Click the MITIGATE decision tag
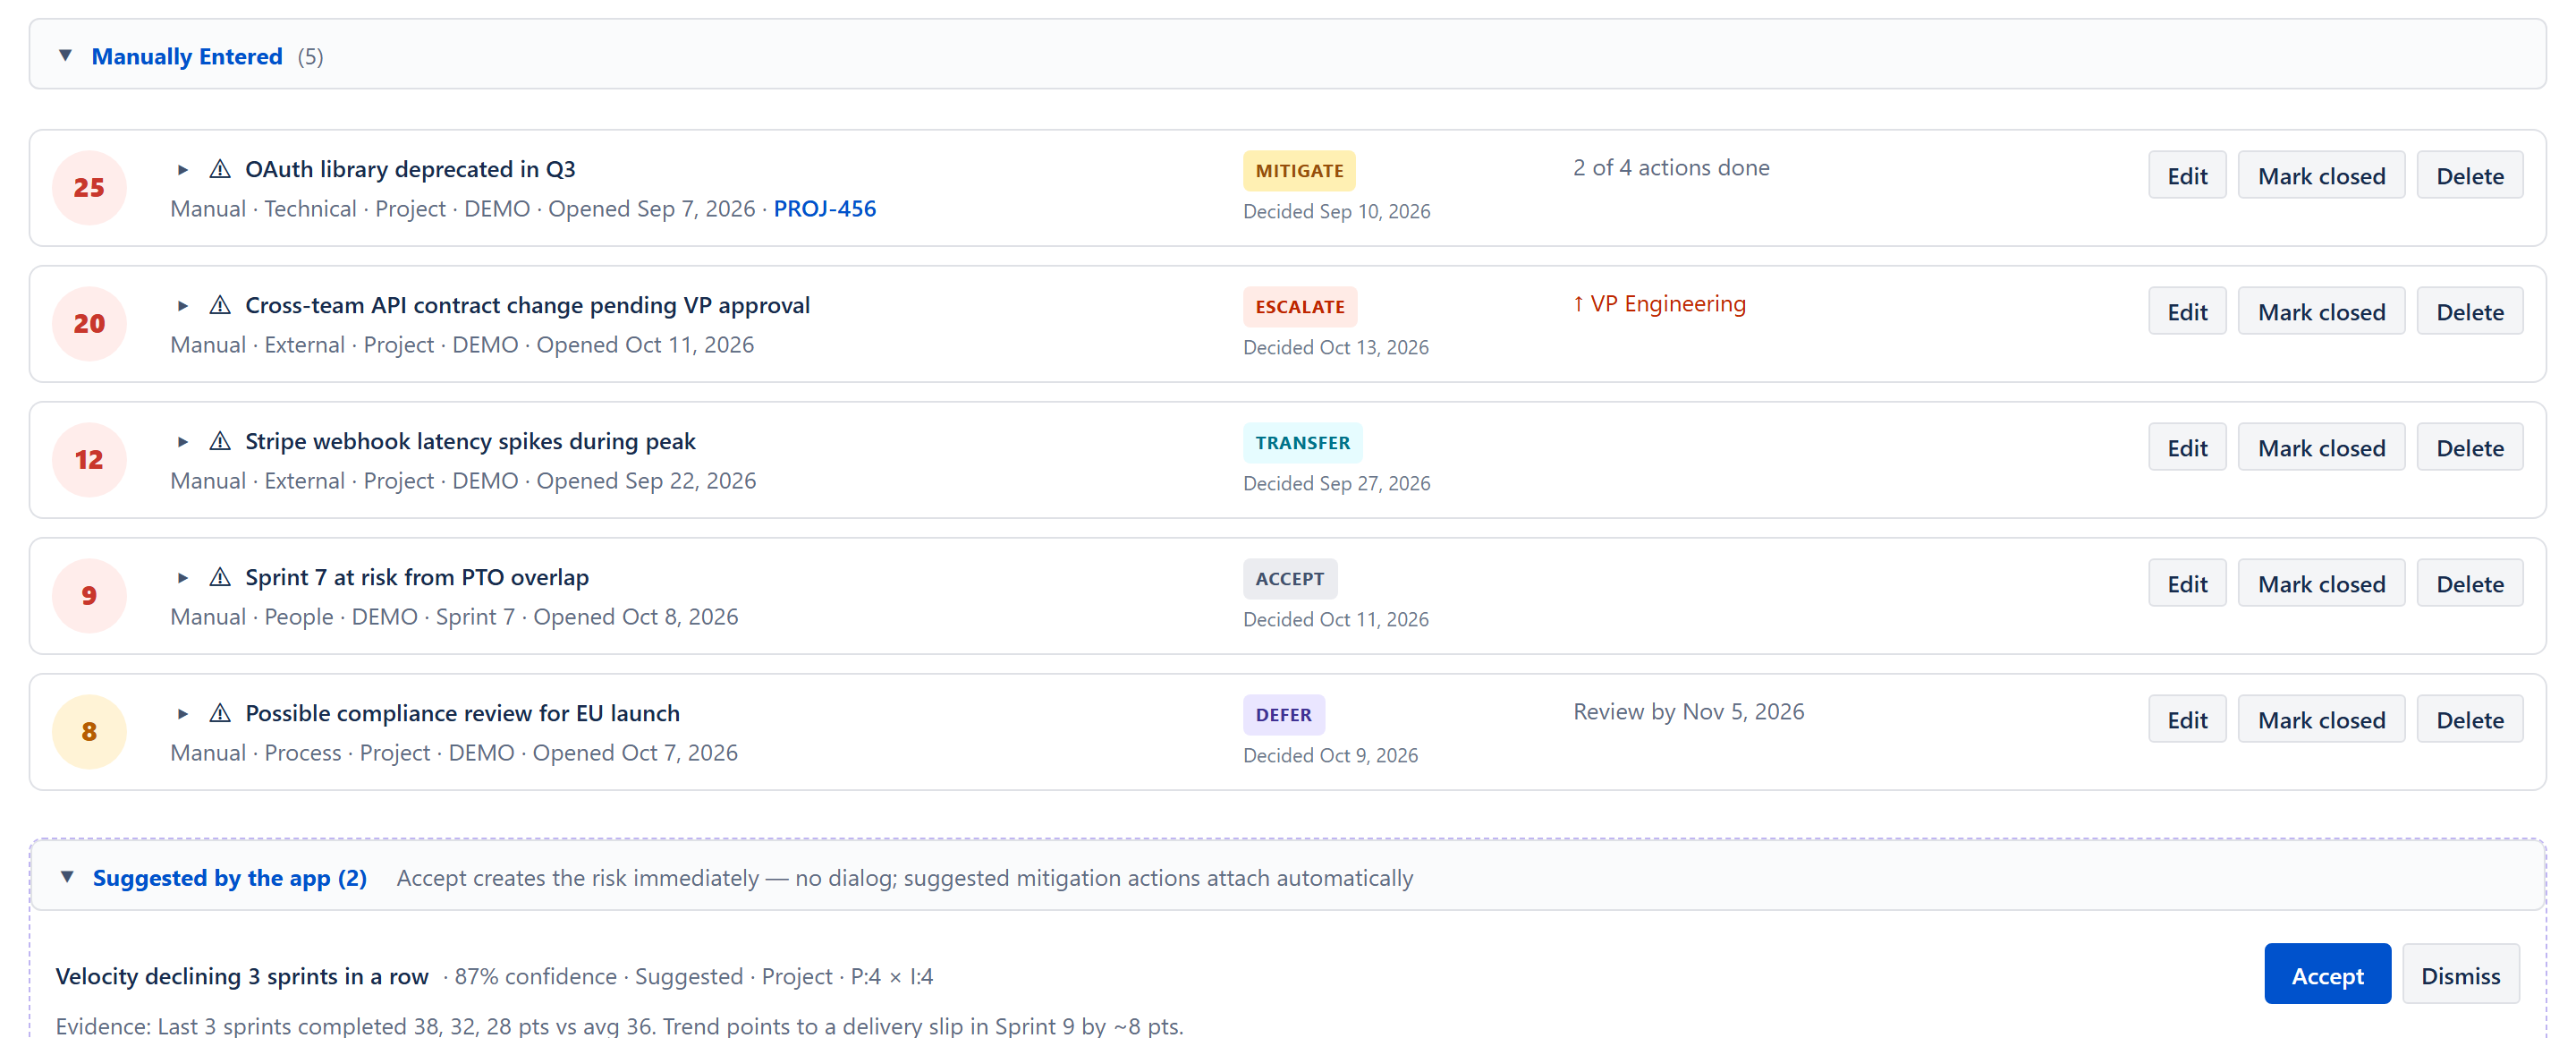This screenshot has height=1038, width=2576. [x=1299, y=171]
